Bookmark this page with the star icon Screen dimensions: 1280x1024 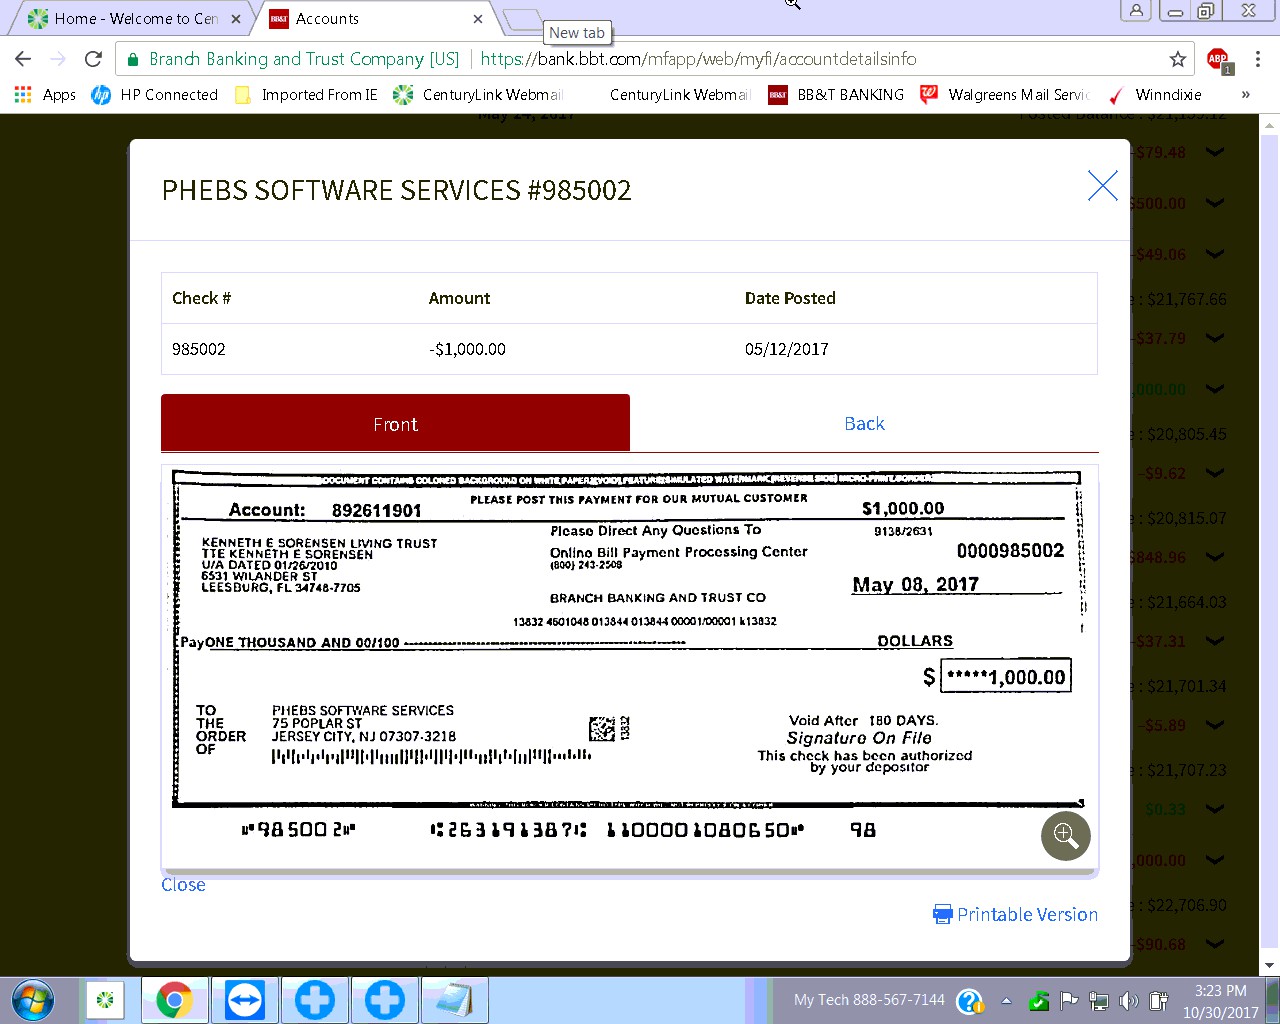[x=1178, y=59]
